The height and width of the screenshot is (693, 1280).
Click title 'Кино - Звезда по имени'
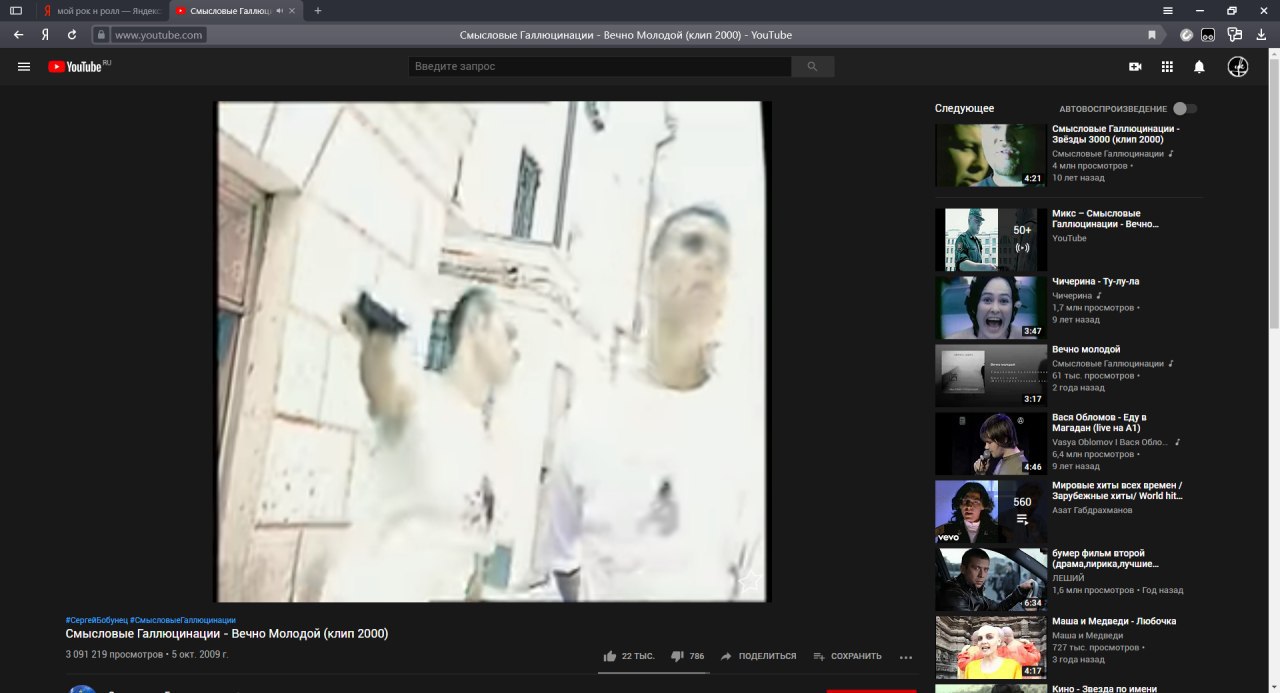point(1104,688)
